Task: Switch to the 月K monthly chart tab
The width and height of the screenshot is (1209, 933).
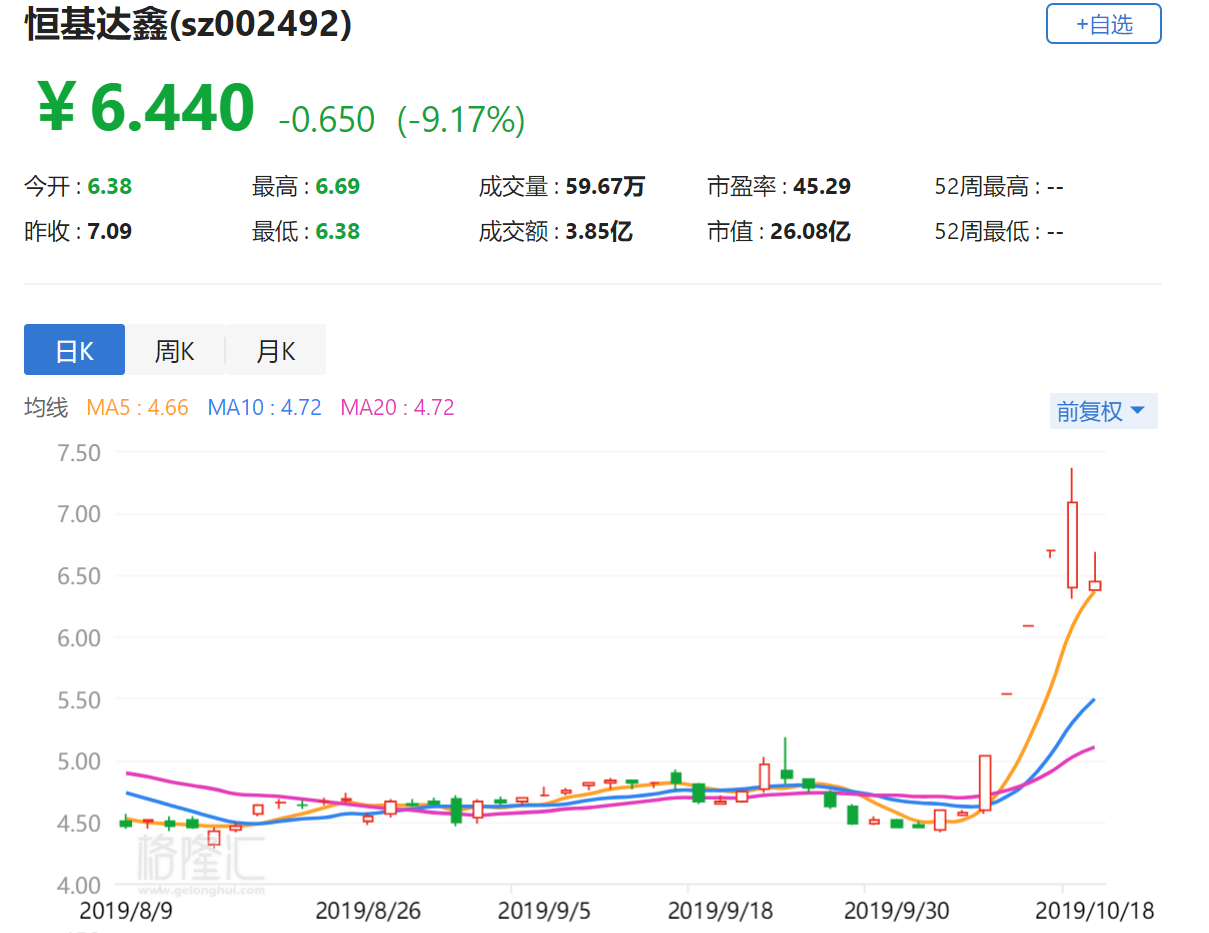Action: pos(276,351)
